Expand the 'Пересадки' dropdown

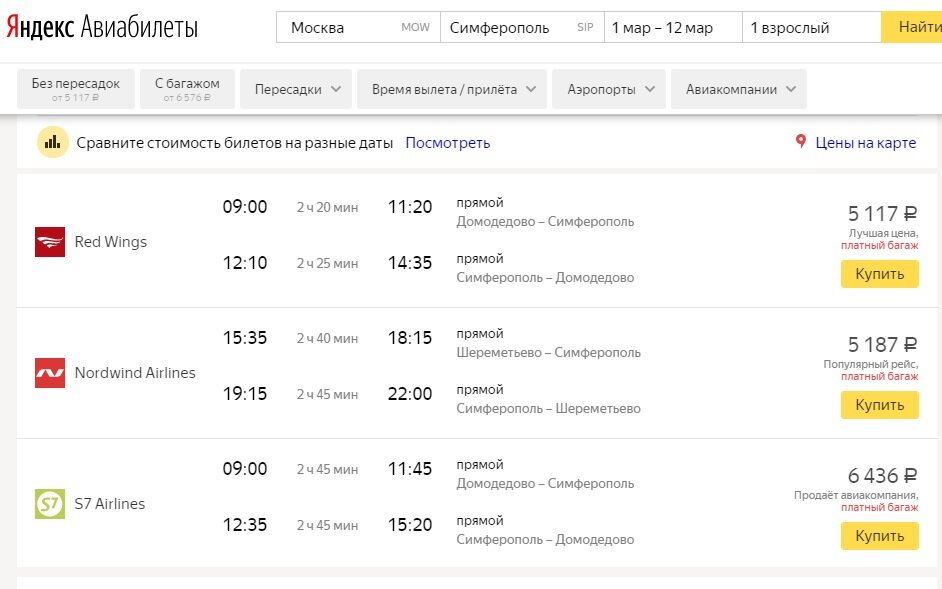[x=296, y=89]
